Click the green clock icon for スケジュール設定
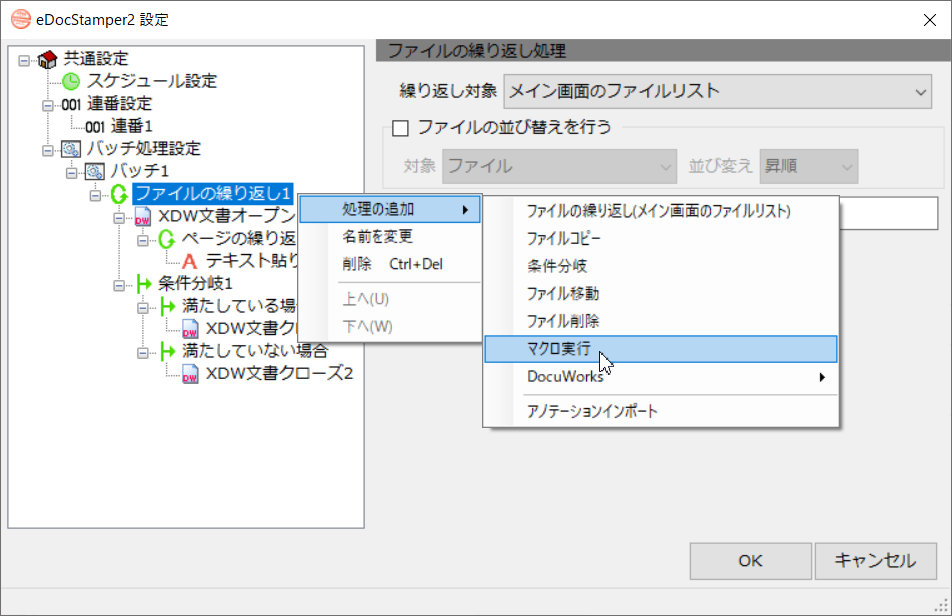Viewport: 952px width, 616px height. click(x=71, y=81)
